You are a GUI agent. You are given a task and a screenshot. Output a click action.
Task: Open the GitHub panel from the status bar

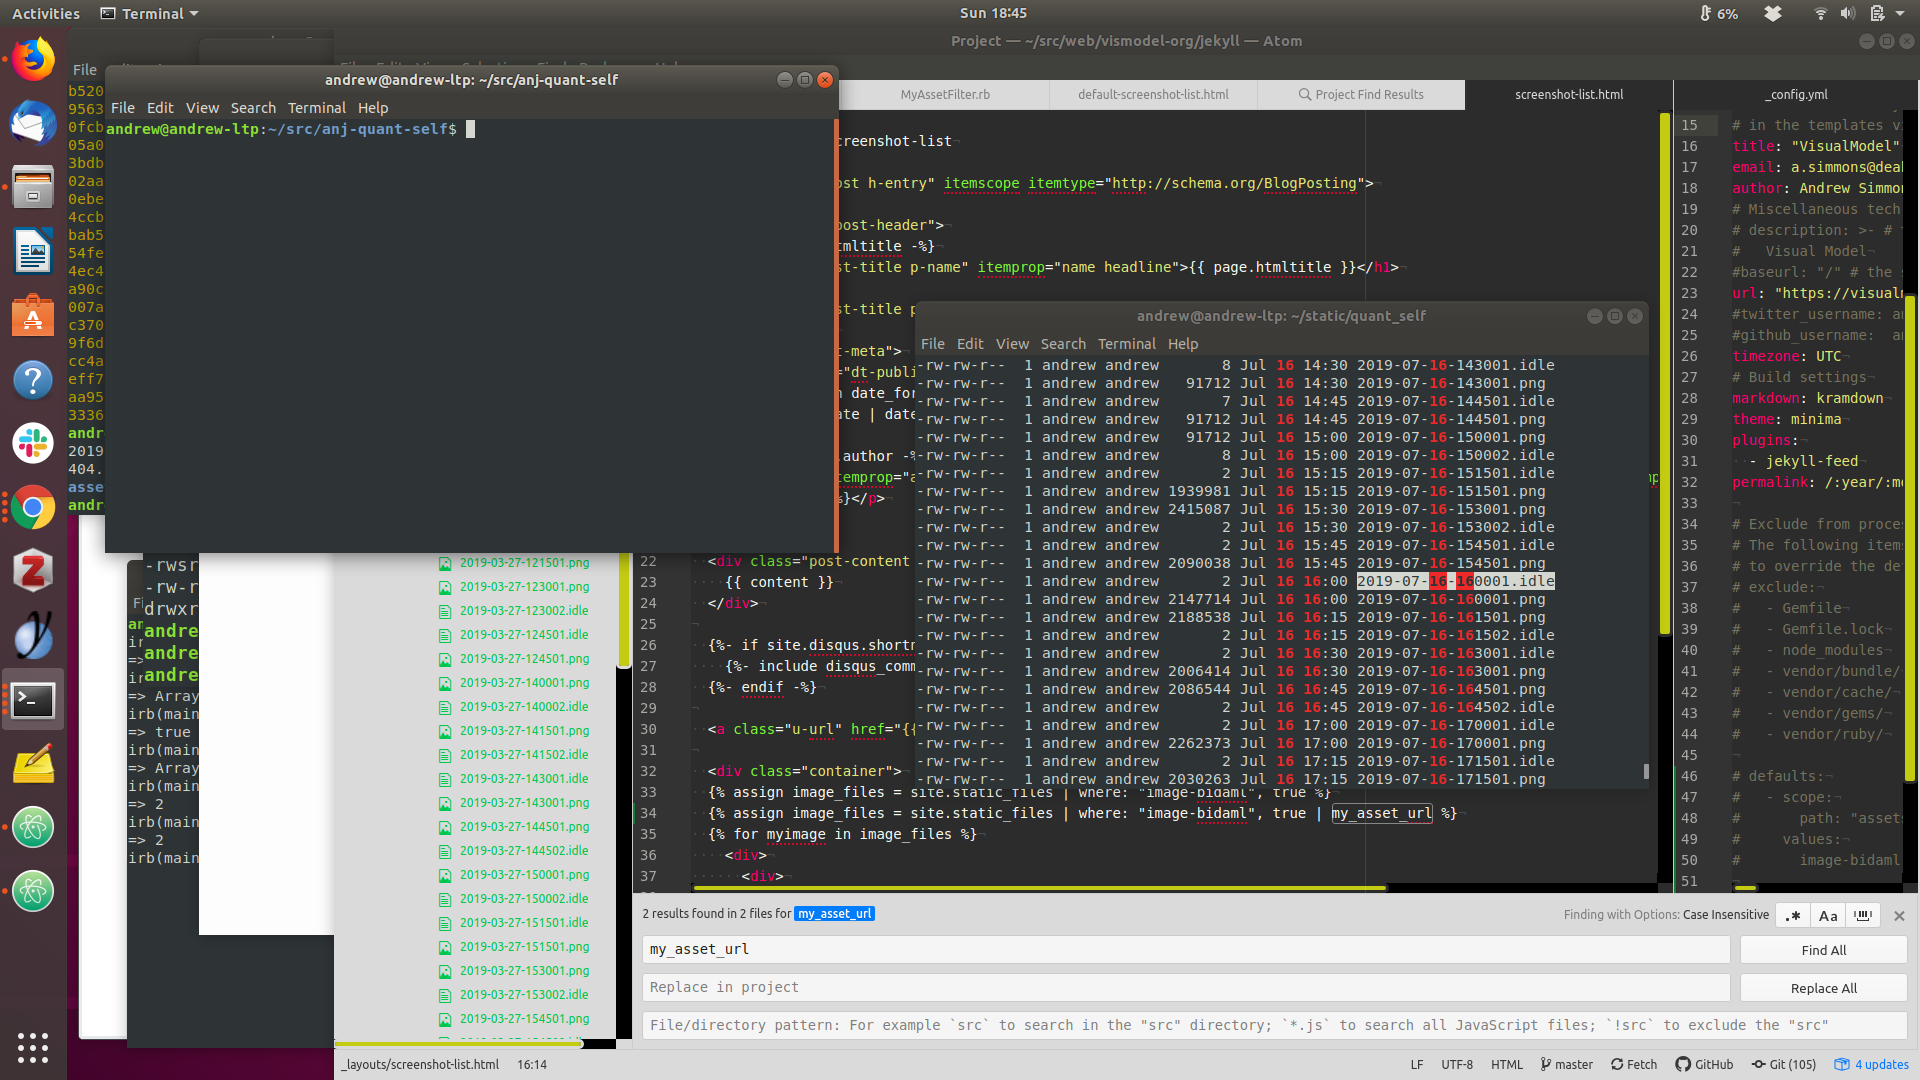coord(1704,1064)
